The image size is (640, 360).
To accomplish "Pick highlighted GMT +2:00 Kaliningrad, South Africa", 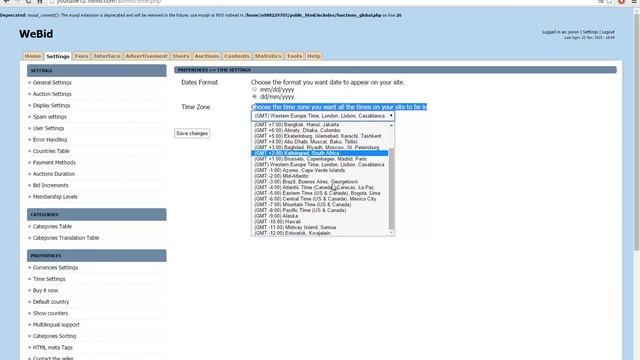I will (x=320, y=153).
